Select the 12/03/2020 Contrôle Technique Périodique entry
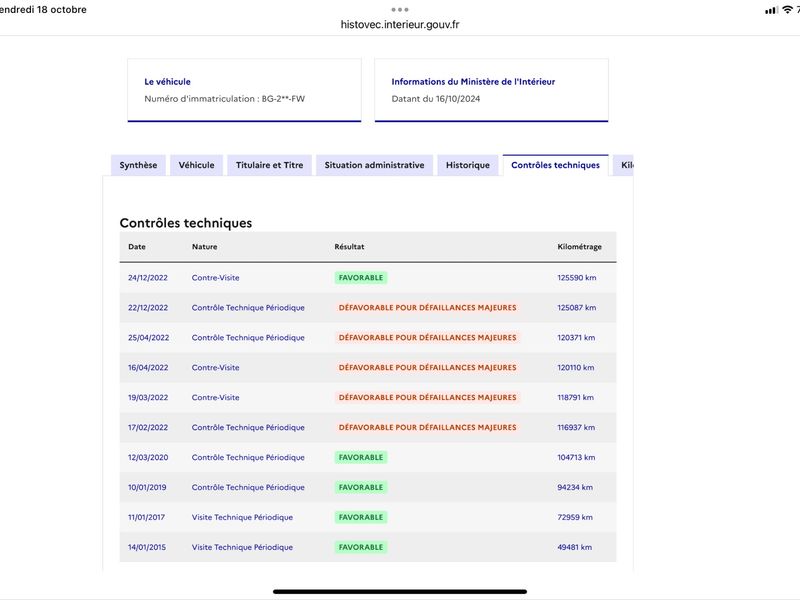The width and height of the screenshot is (800, 600). (x=368, y=457)
